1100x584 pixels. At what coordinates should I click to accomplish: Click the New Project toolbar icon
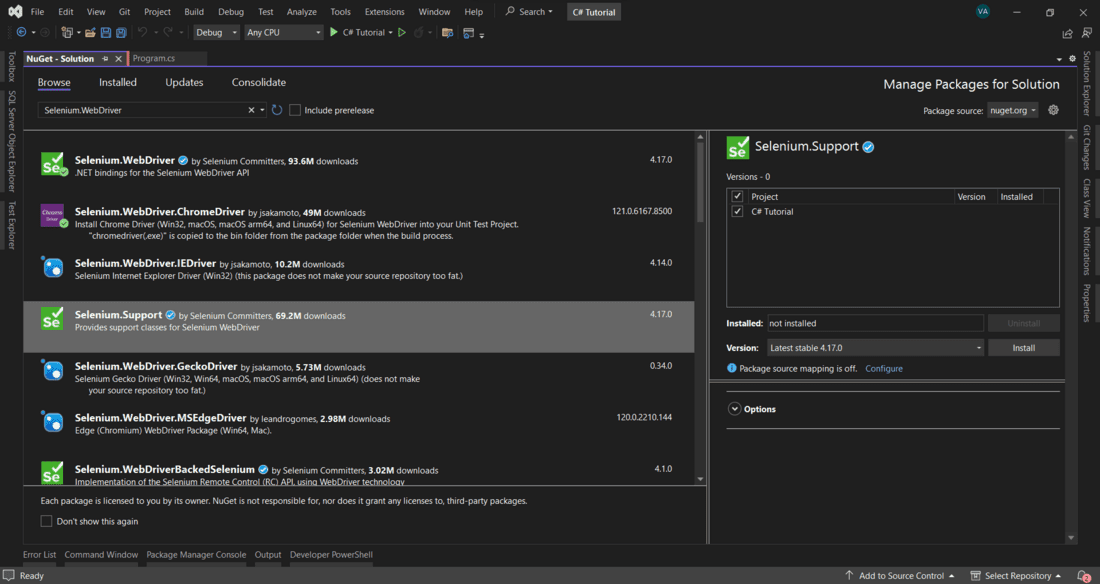pos(67,32)
